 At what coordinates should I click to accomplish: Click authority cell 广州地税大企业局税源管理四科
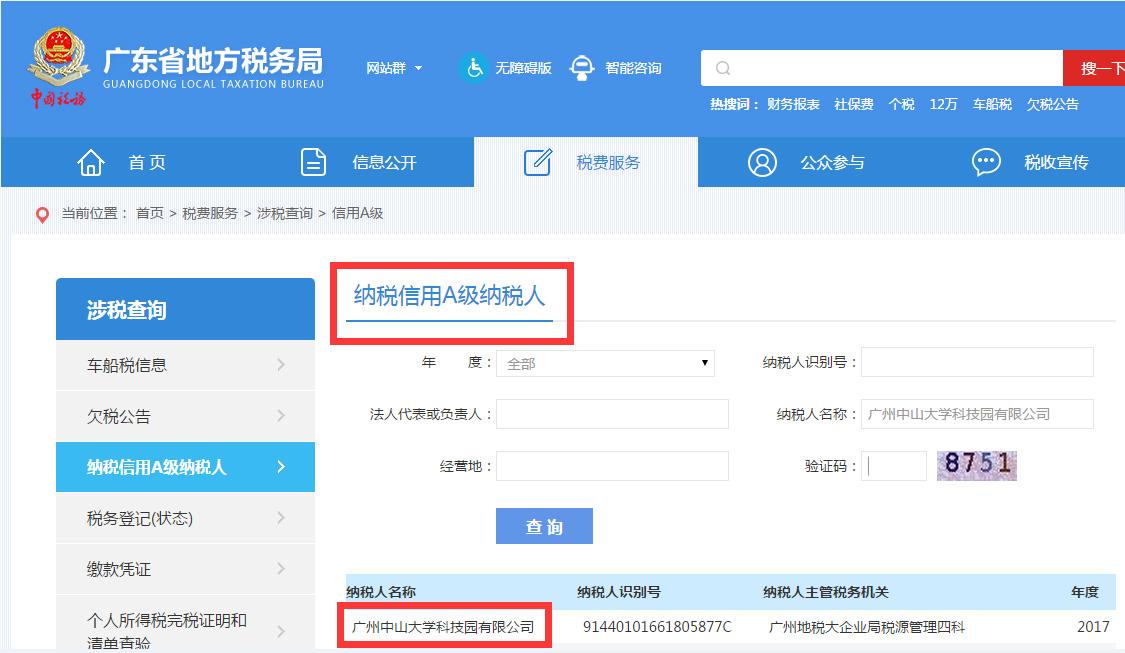[x=867, y=627]
